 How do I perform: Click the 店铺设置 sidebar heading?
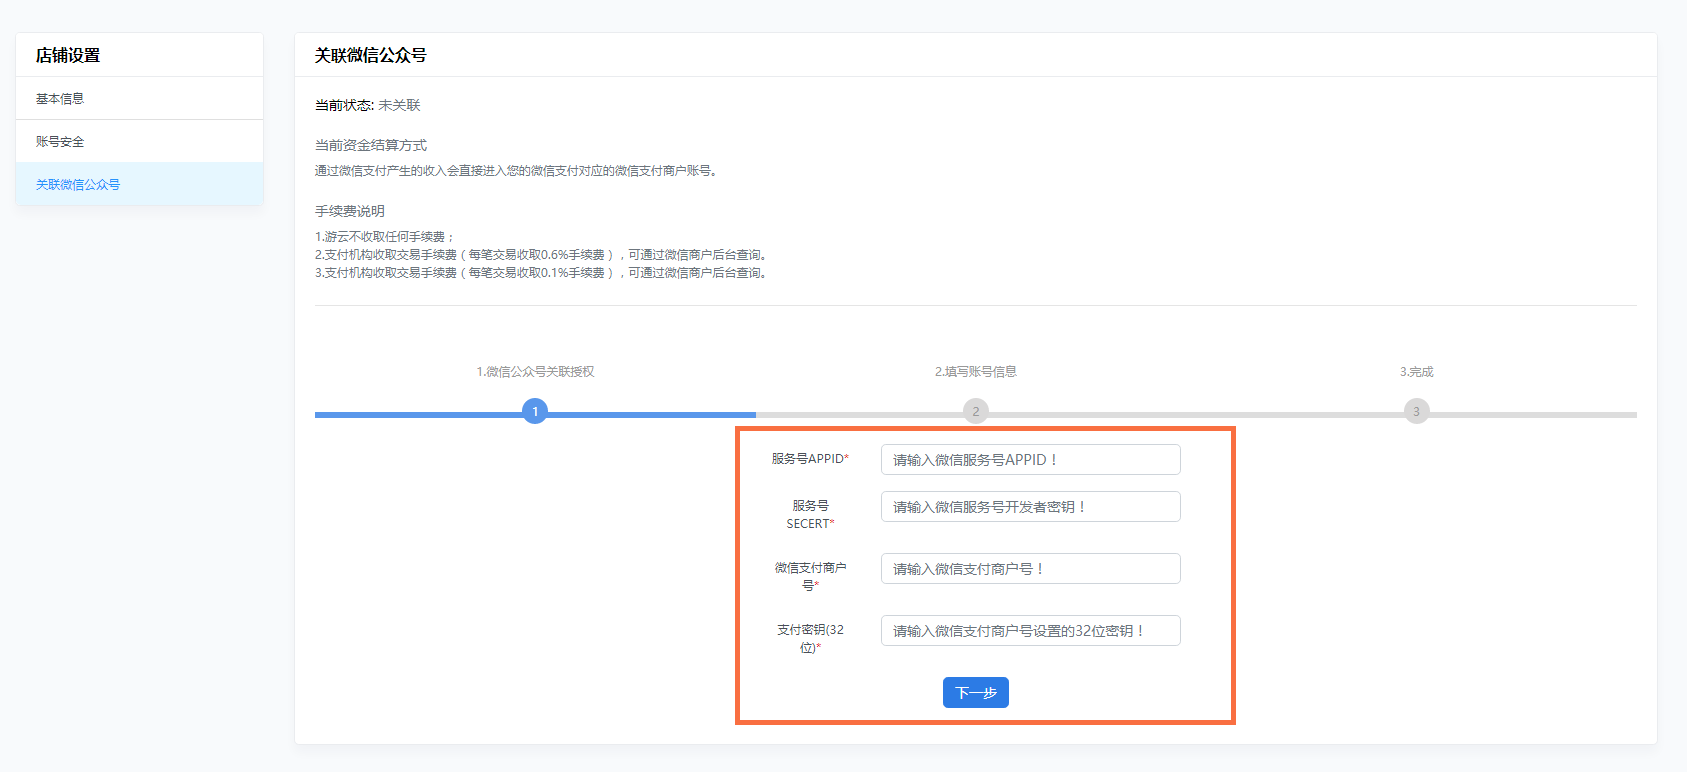coord(68,55)
